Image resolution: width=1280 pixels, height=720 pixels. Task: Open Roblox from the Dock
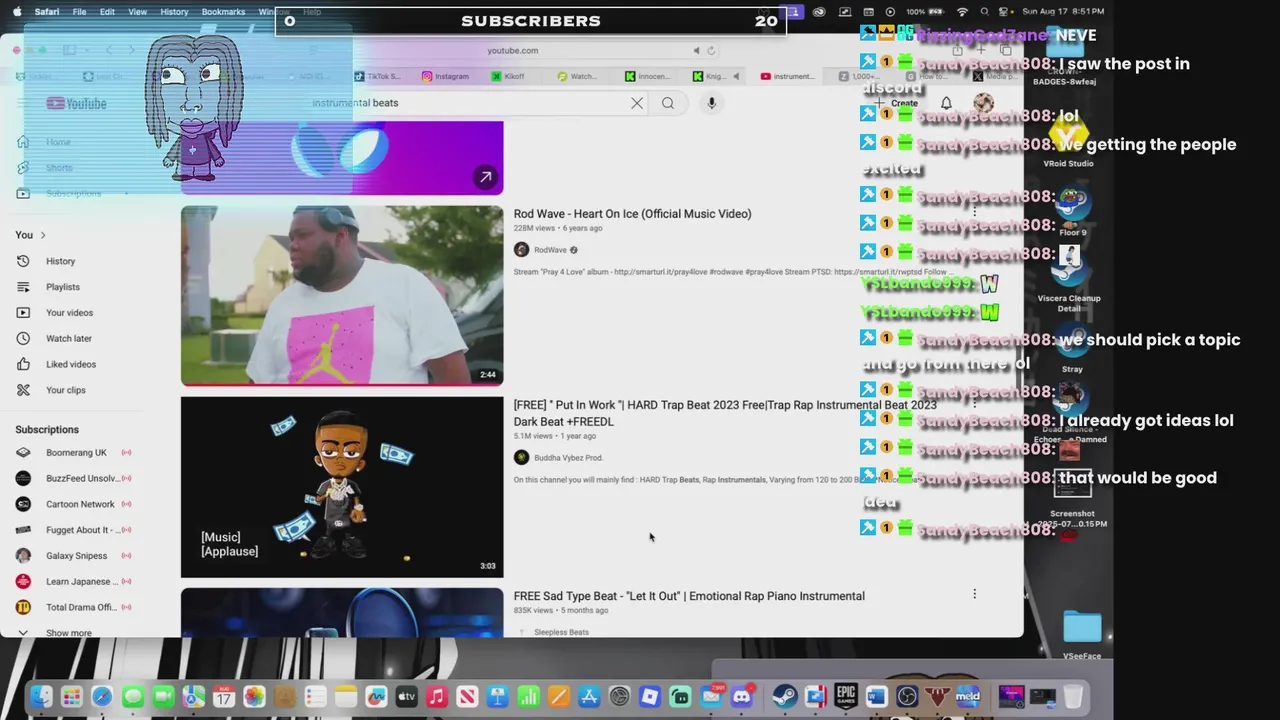pyautogui.click(x=650, y=697)
